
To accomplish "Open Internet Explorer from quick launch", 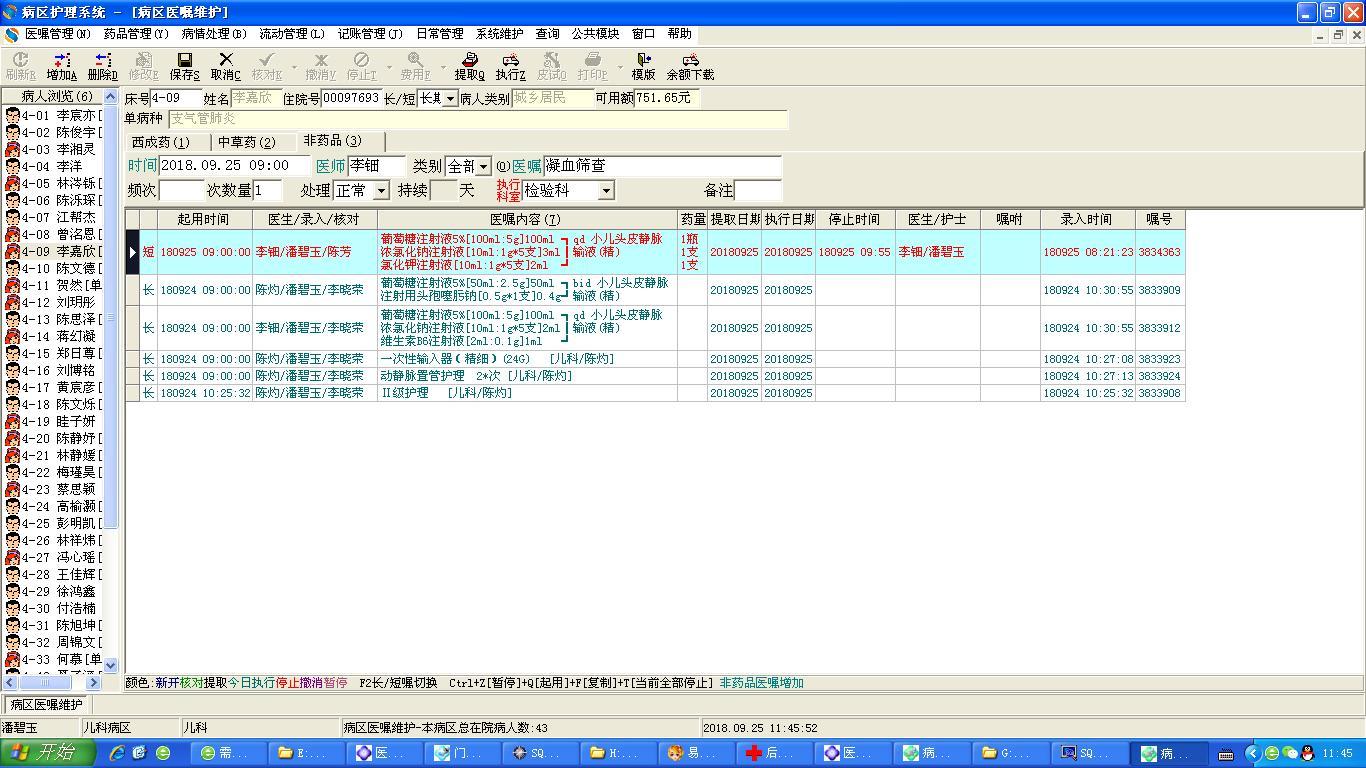I will tap(117, 753).
